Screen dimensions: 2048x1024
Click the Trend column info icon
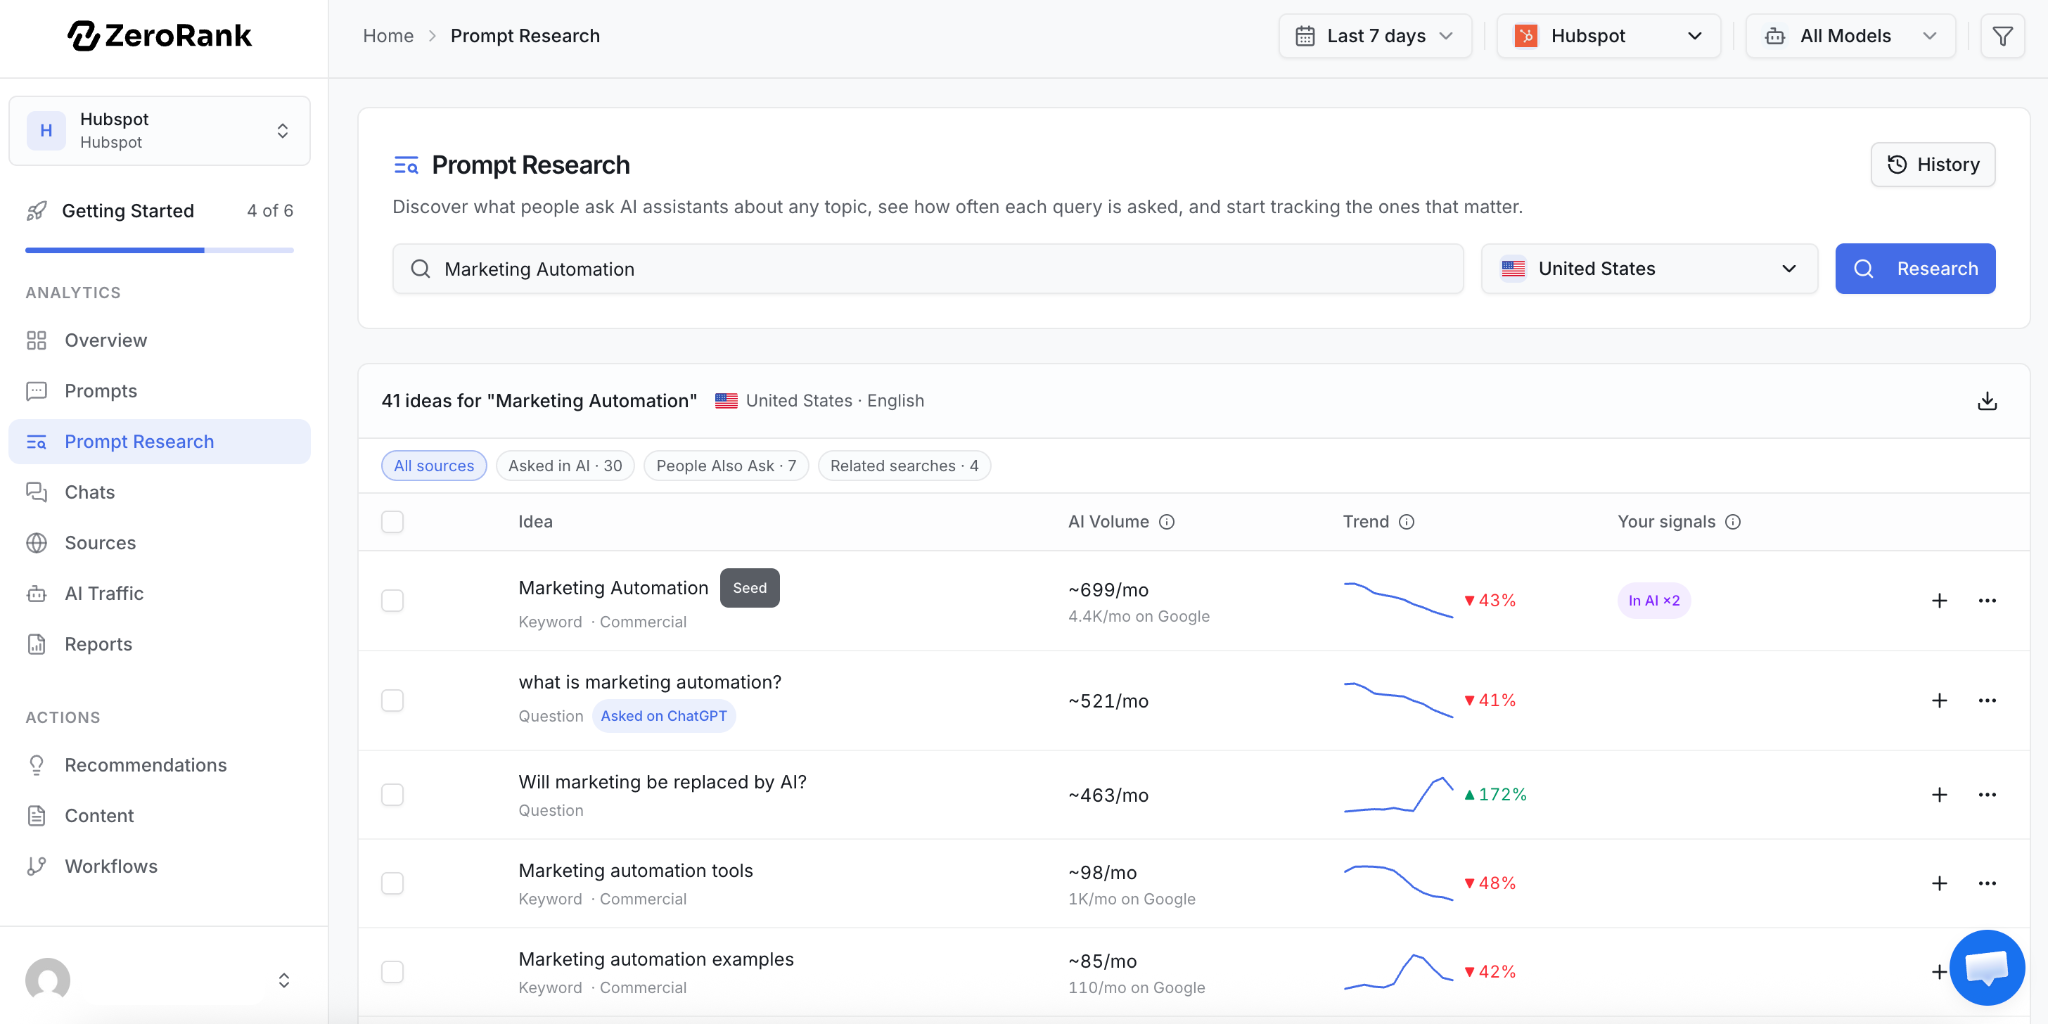(1406, 522)
